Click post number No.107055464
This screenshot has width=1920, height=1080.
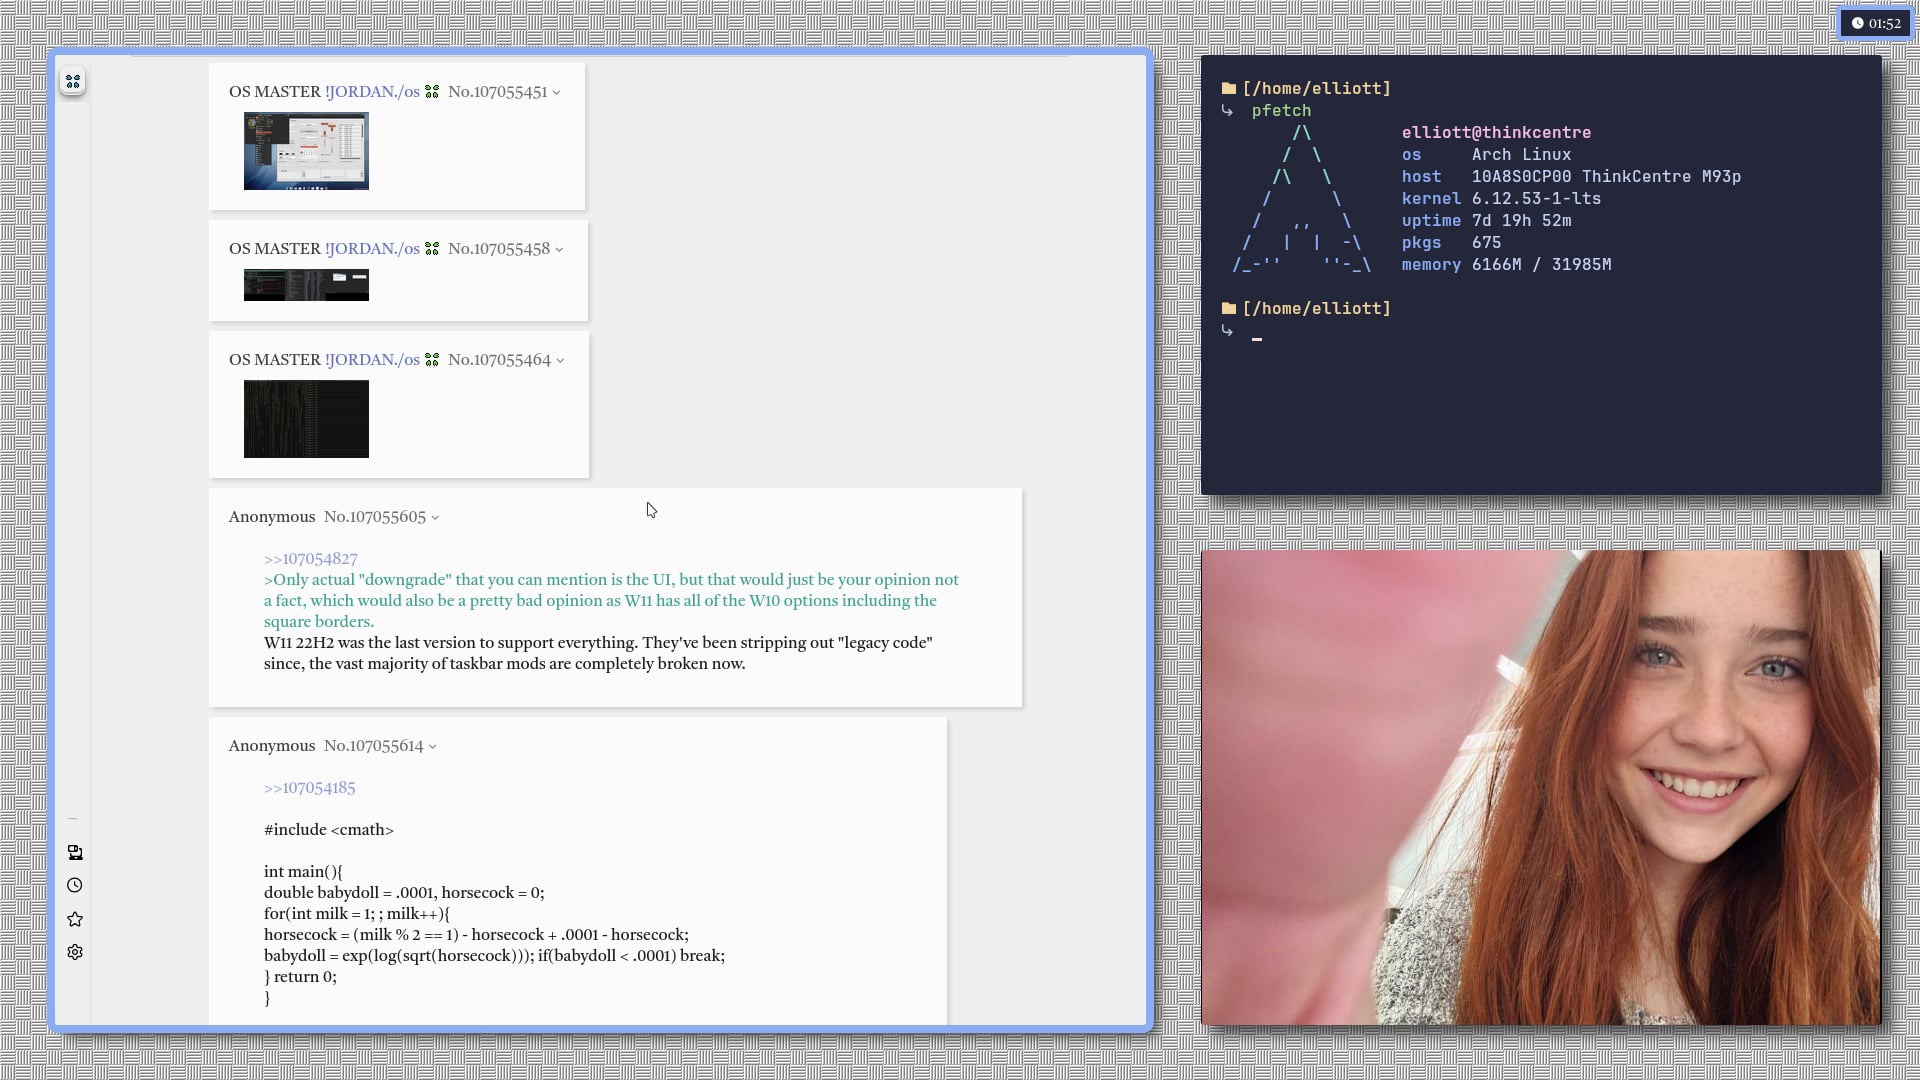pyautogui.click(x=499, y=360)
